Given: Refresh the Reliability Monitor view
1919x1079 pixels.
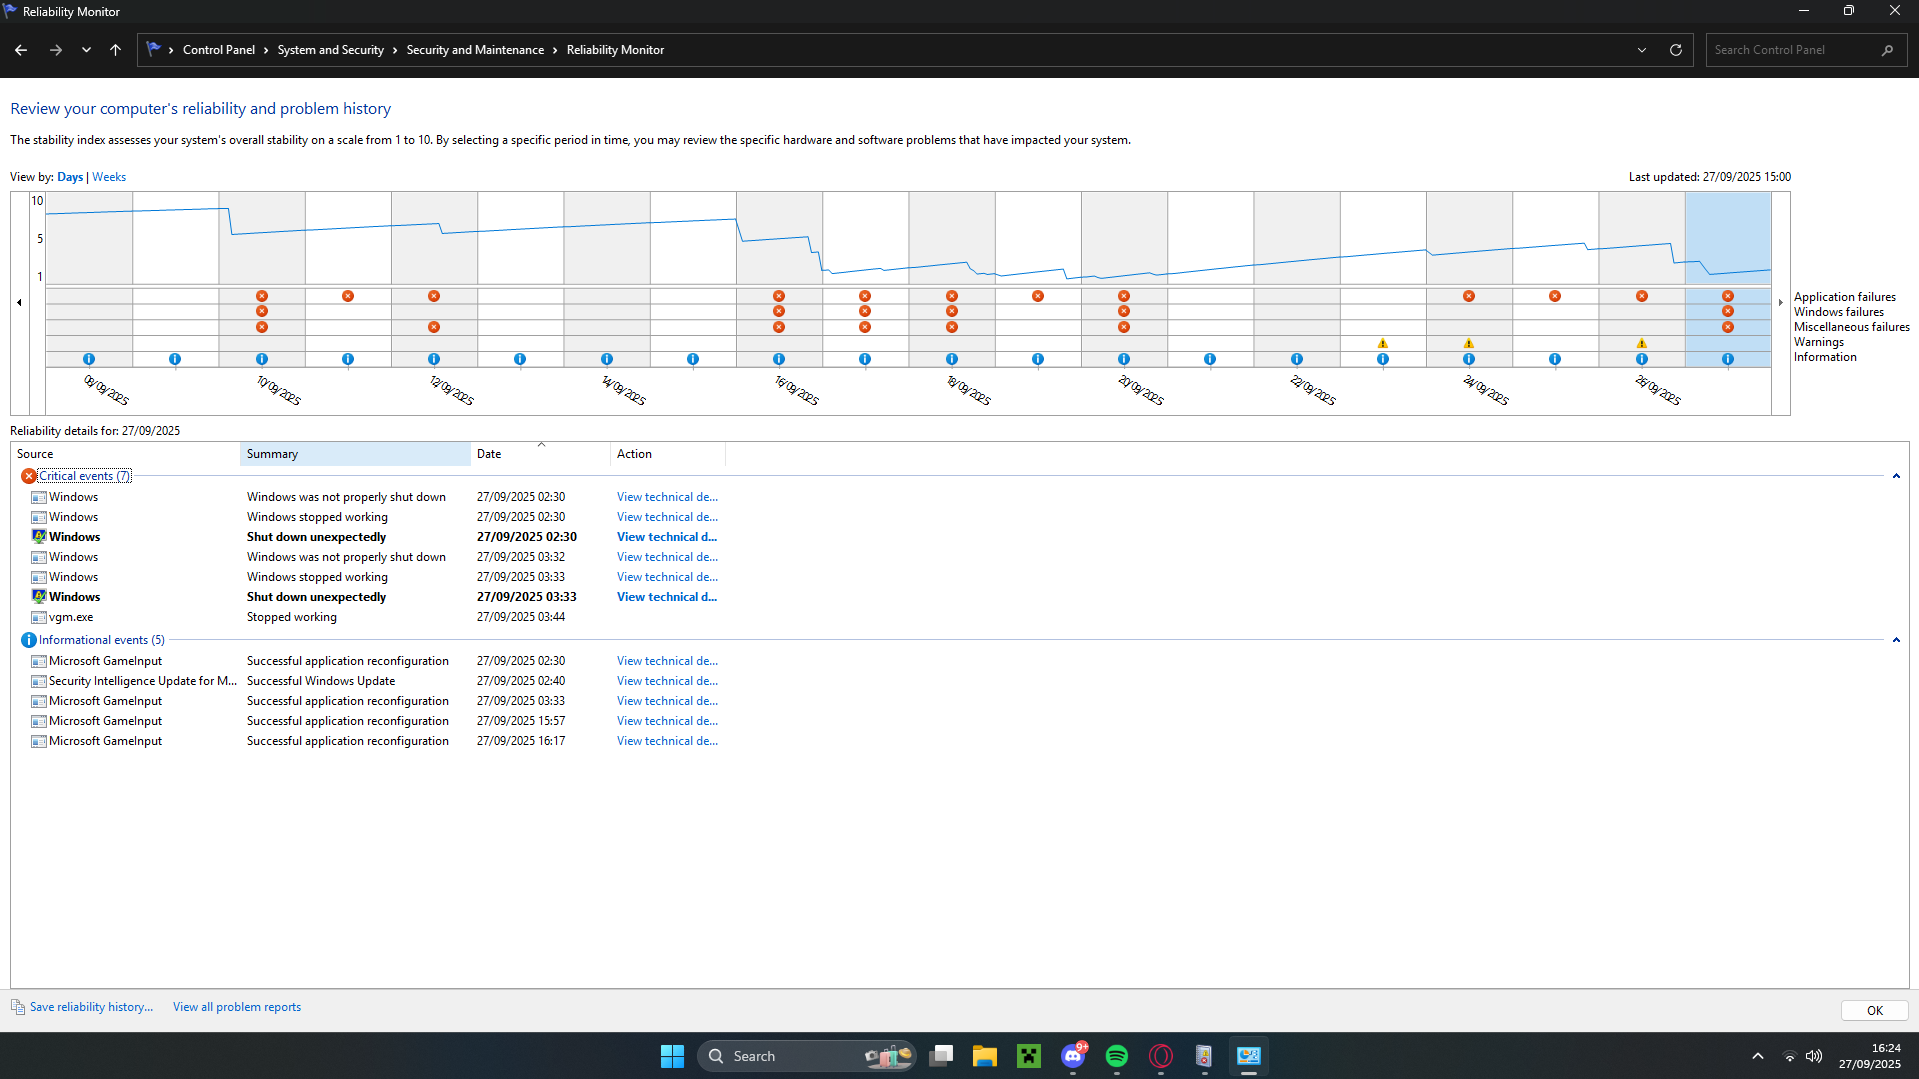Looking at the screenshot, I should (x=1676, y=50).
